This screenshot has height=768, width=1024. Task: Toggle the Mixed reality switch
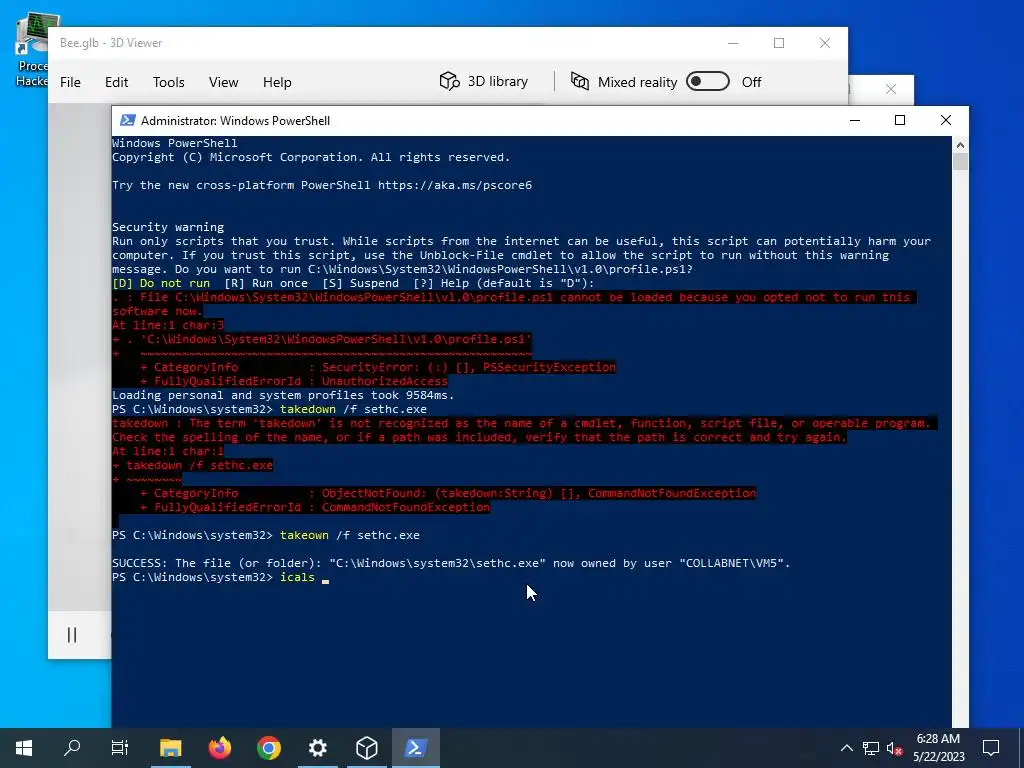[x=708, y=82]
